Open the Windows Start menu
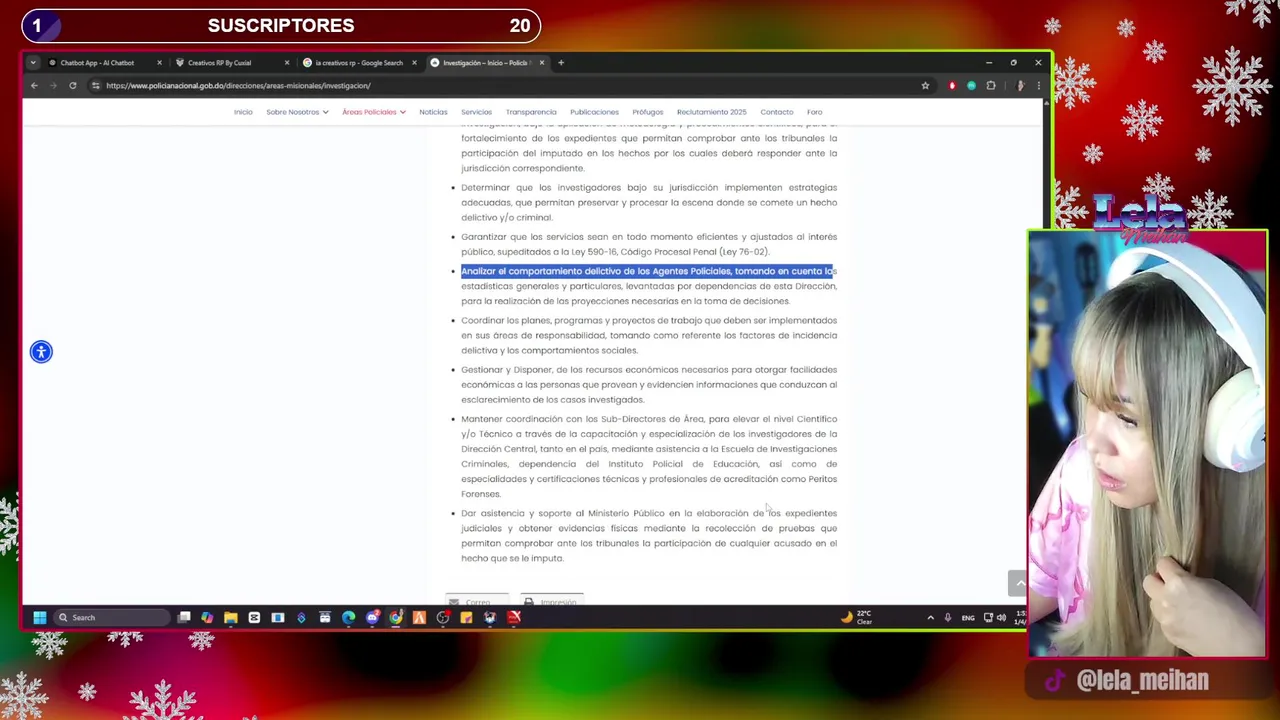Viewport: 1280px width, 720px height. click(40, 617)
